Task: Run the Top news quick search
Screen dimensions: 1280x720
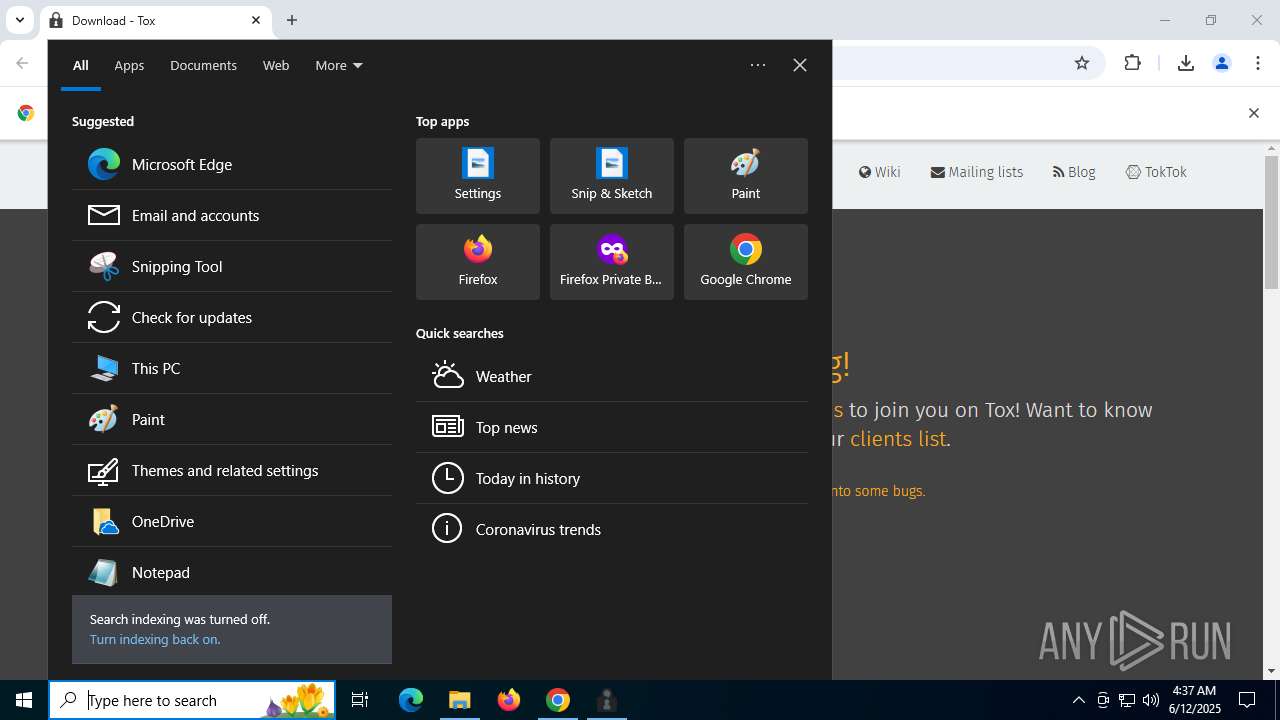Action: point(612,427)
